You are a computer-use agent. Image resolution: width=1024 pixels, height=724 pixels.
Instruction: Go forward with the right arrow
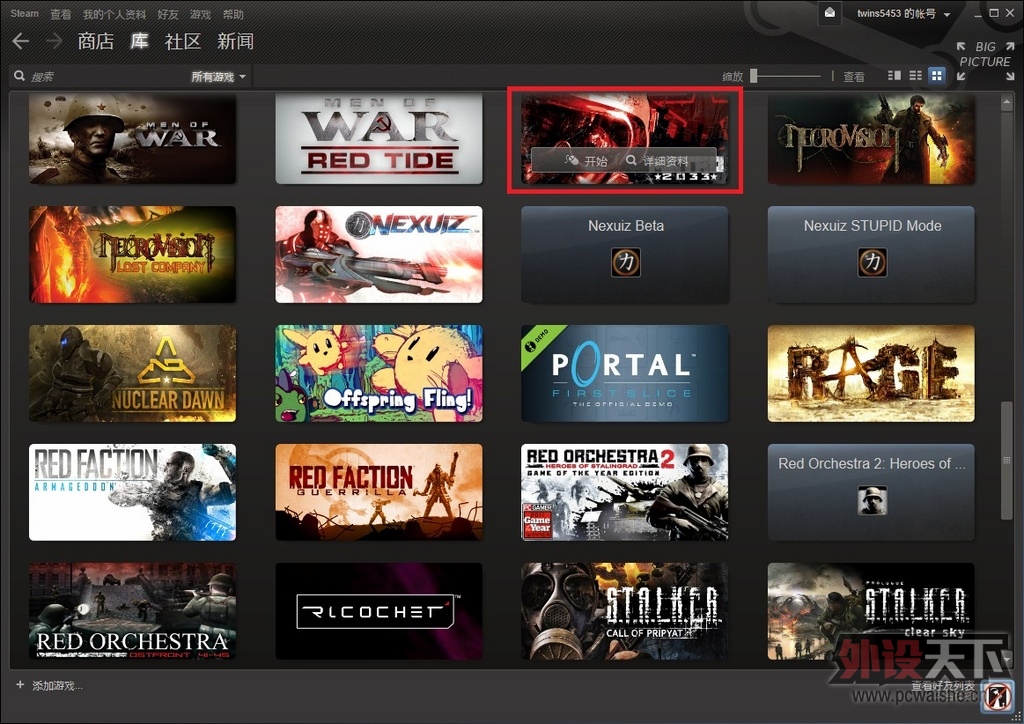54,41
